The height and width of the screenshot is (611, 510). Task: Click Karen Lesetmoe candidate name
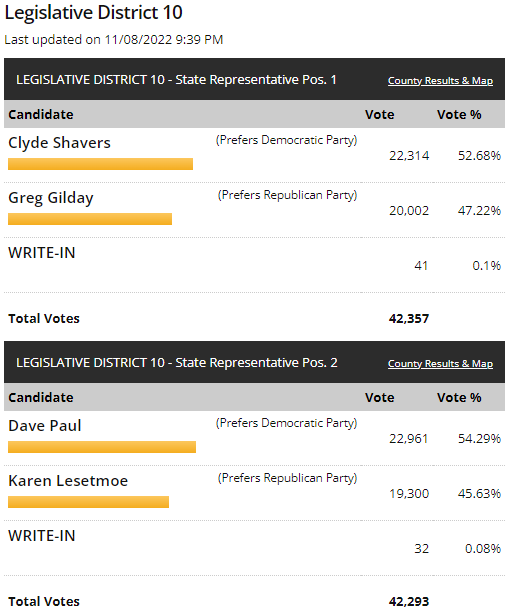68,480
